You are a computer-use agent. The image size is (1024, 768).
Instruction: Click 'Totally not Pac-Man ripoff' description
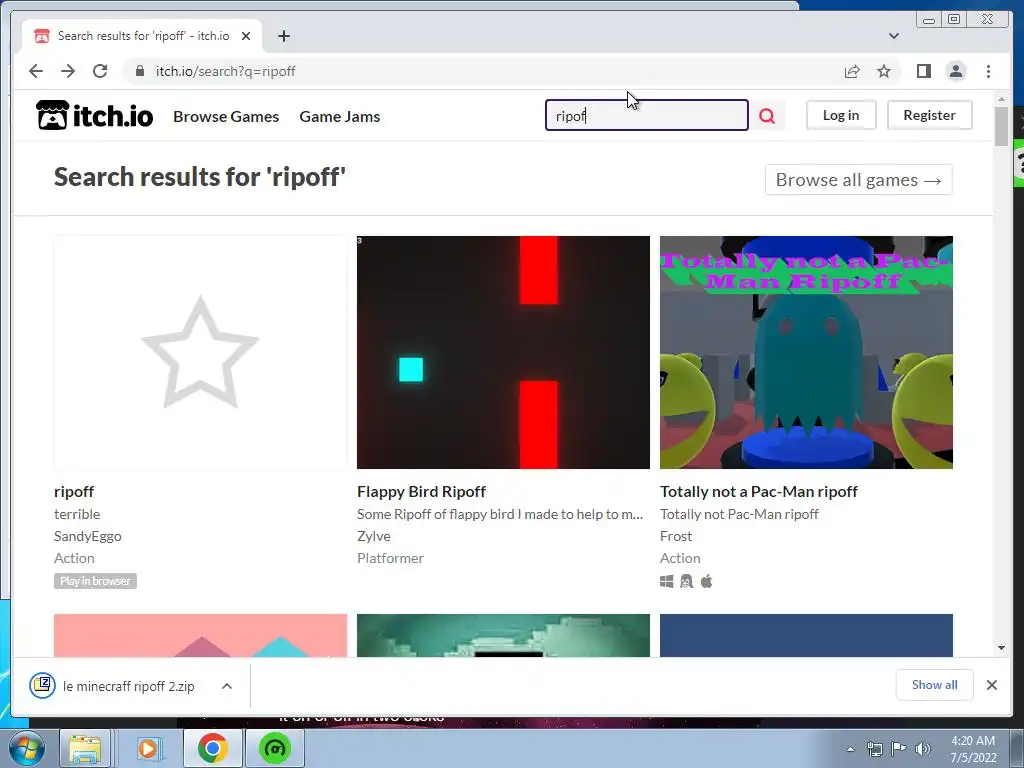(x=739, y=514)
